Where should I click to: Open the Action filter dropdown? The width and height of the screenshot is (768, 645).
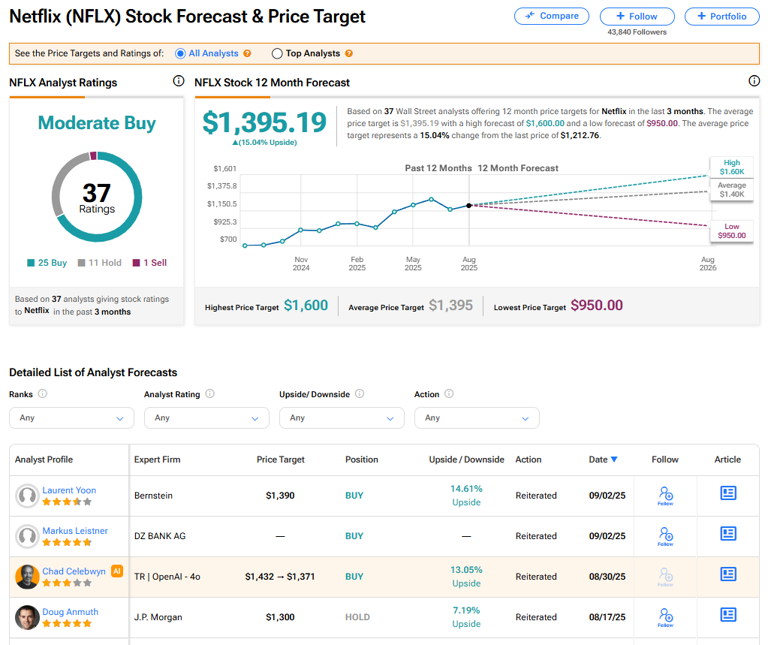pos(477,418)
